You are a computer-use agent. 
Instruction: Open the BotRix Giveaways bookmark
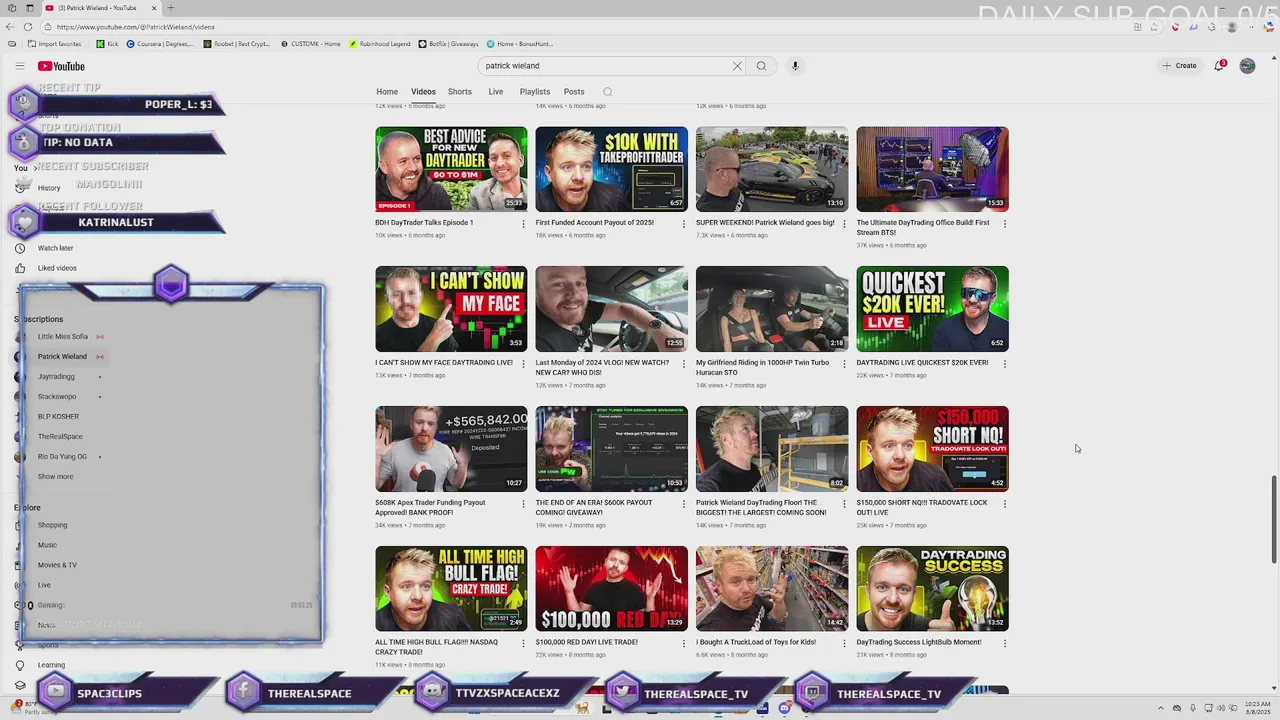coord(448,44)
